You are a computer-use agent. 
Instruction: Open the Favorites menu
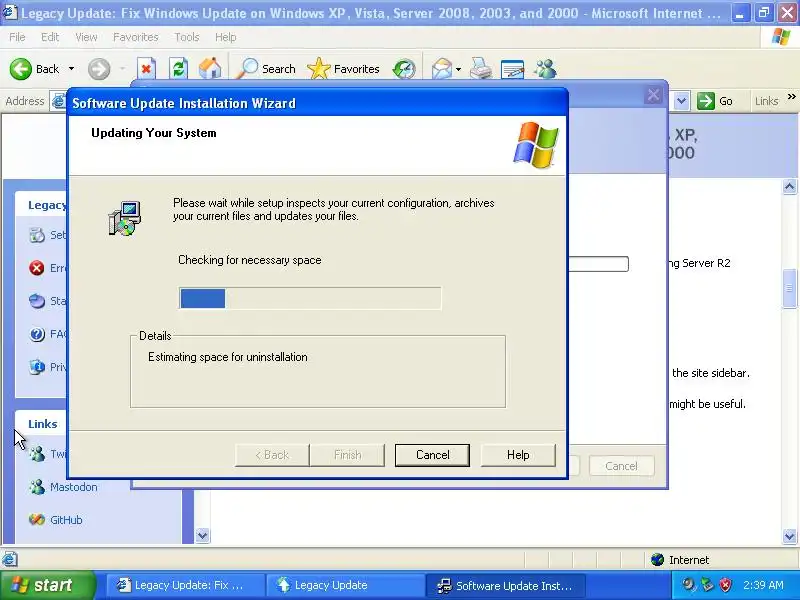[x=135, y=37]
